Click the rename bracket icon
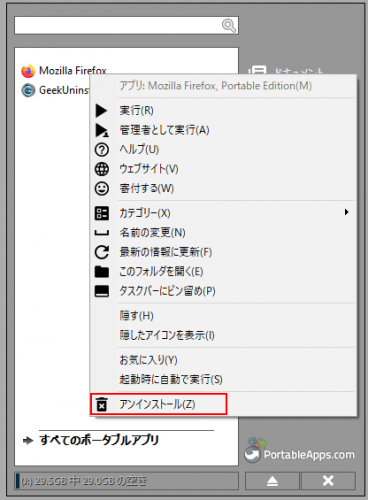Screen dimensions: 368x500 pos(102,233)
